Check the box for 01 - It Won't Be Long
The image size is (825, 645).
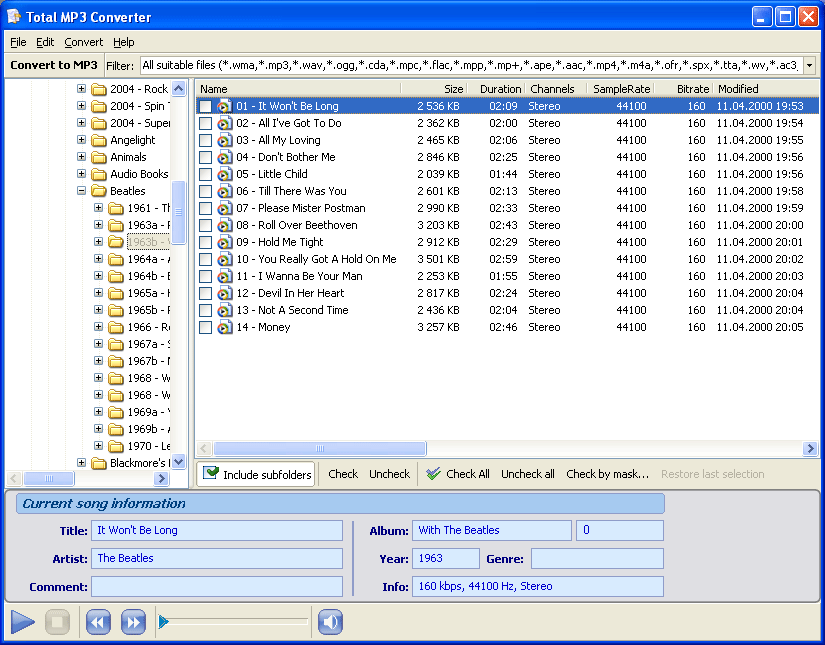point(205,106)
